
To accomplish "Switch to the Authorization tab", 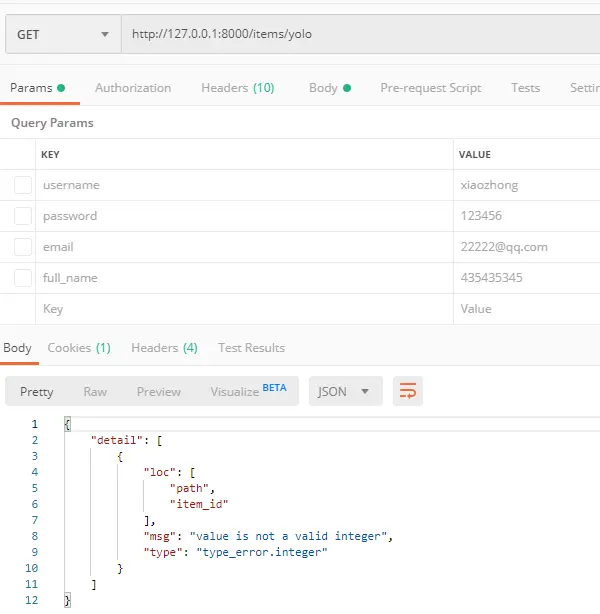I will (x=133, y=88).
